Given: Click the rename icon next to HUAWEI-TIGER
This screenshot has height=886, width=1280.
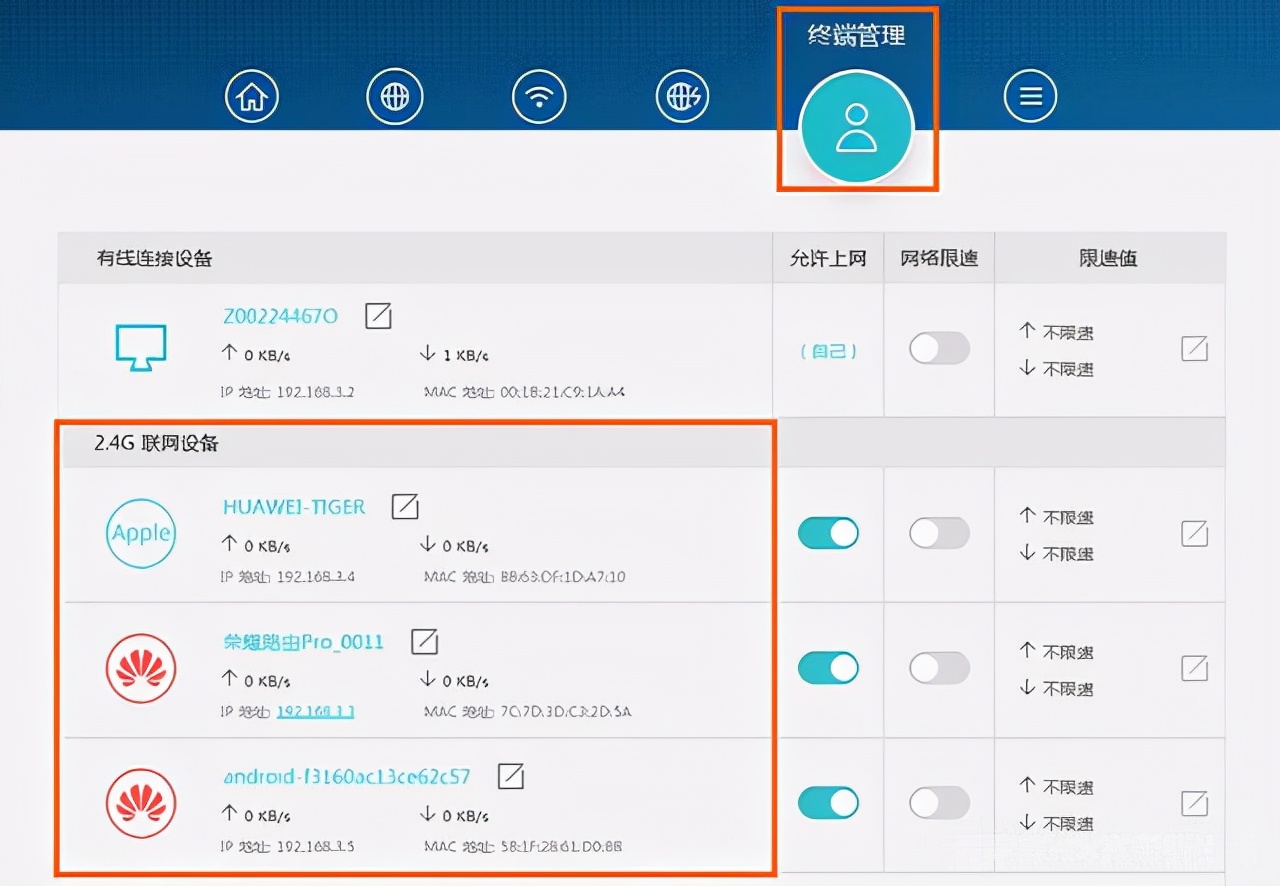Looking at the screenshot, I should pos(405,507).
